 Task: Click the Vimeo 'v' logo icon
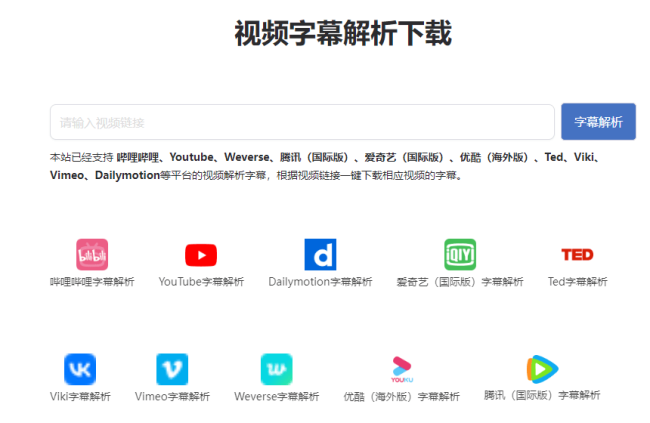(172, 369)
